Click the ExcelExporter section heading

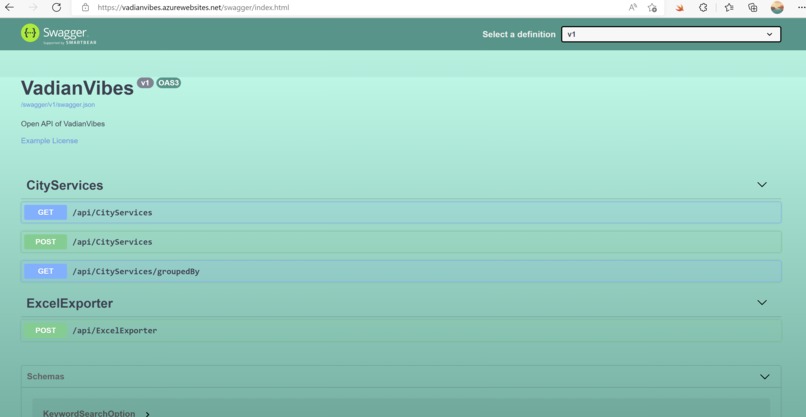pos(69,303)
